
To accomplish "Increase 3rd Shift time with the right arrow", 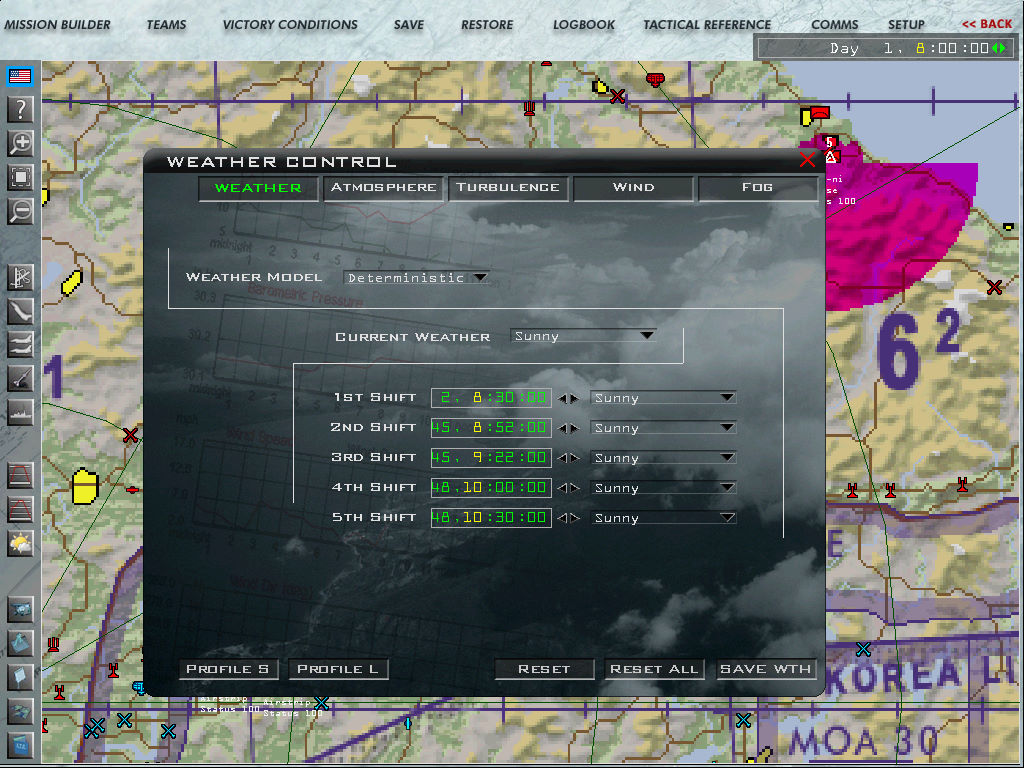I will [575, 458].
